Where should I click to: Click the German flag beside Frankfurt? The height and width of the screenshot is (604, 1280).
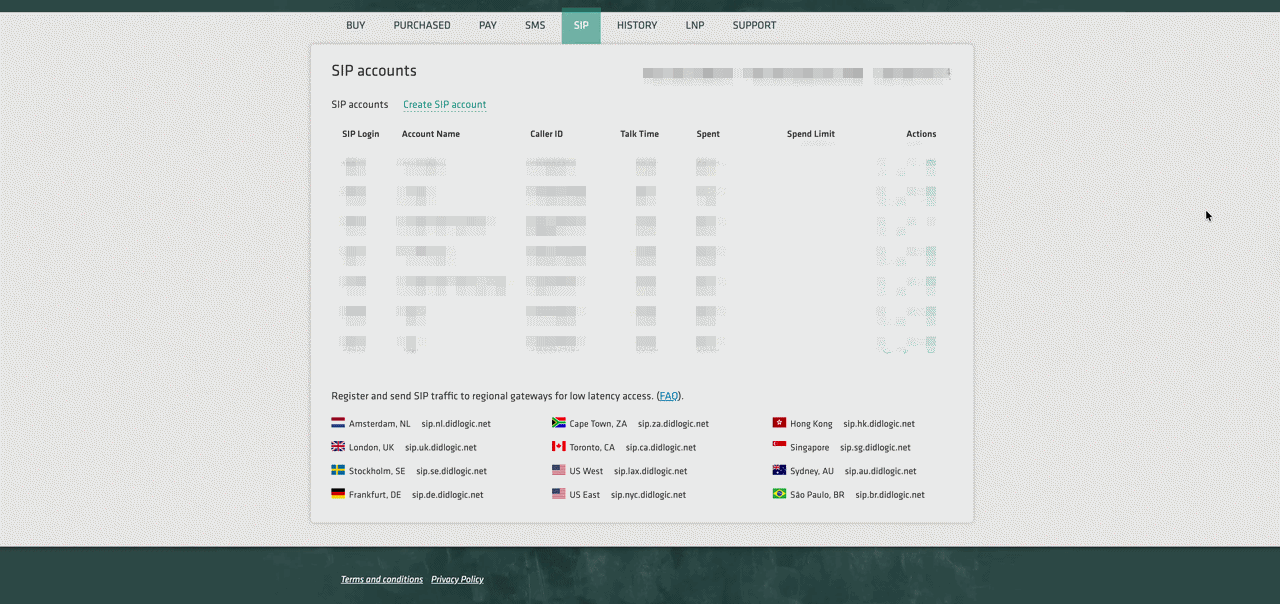tap(338, 494)
